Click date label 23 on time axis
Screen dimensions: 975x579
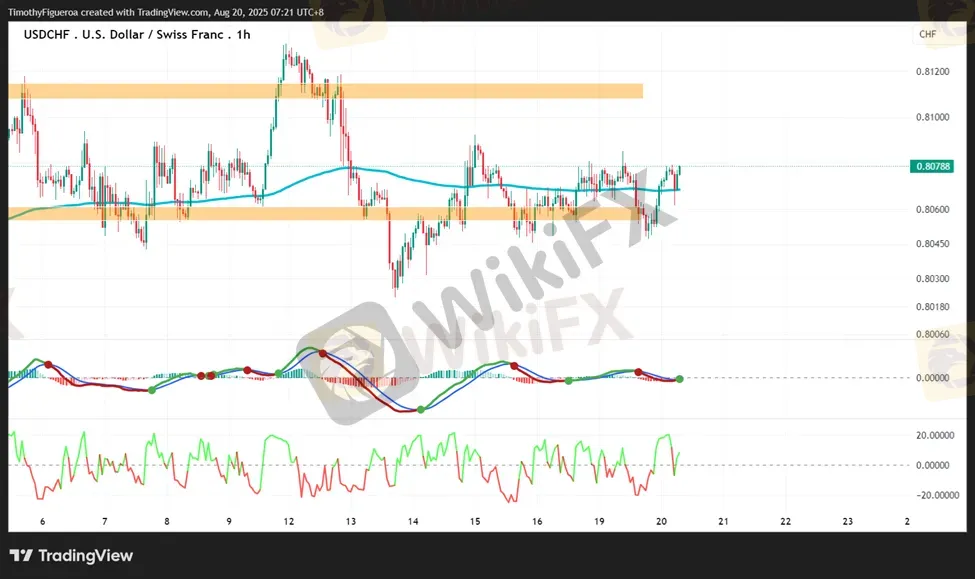(847, 522)
